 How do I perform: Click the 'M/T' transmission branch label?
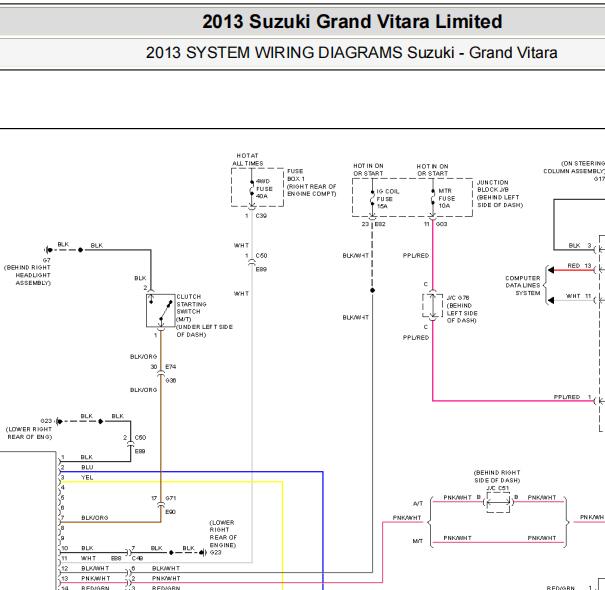coord(417,541)
